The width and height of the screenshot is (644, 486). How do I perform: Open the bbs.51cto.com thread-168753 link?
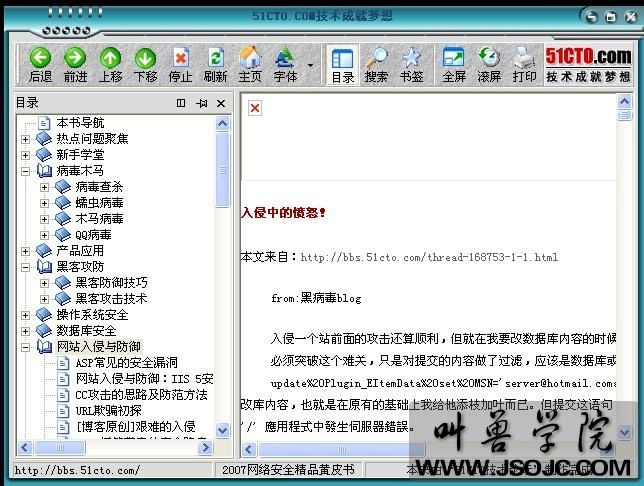point(429,258)
